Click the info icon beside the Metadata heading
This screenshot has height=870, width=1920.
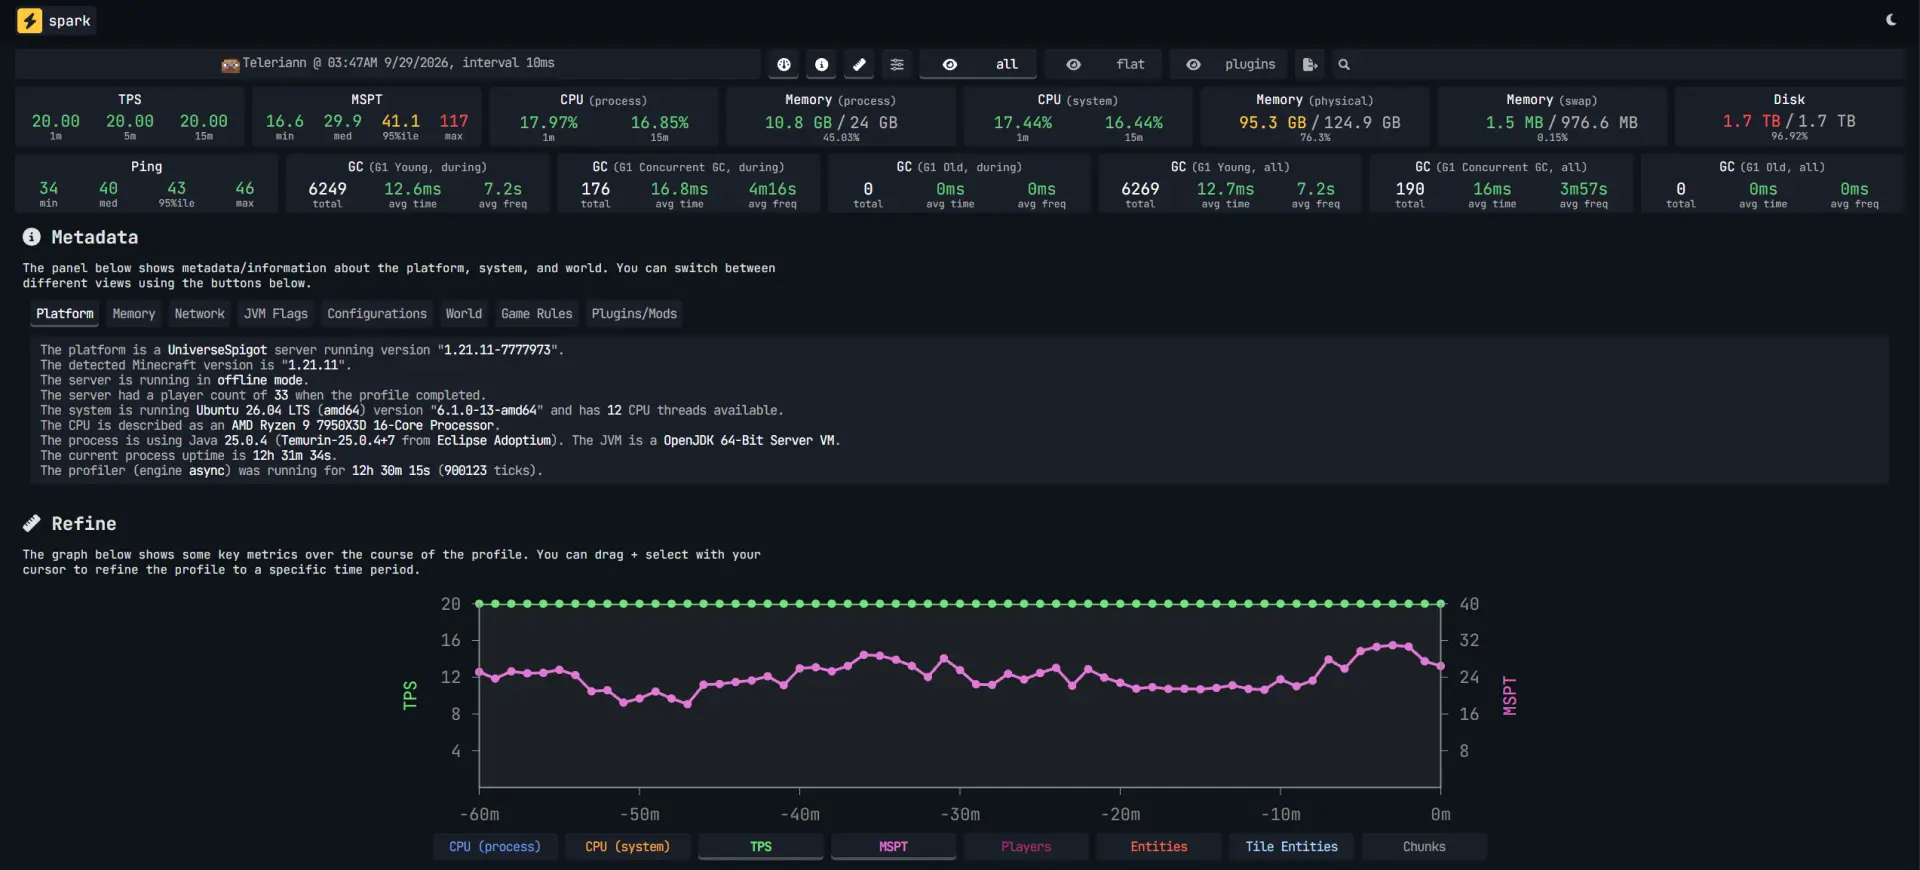pyautogui.click(x=32, y=237)
